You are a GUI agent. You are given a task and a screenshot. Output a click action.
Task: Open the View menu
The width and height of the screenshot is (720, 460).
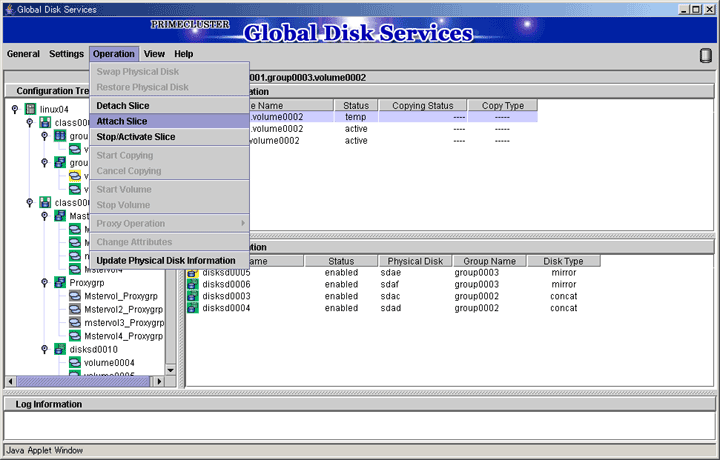point(154,54)
